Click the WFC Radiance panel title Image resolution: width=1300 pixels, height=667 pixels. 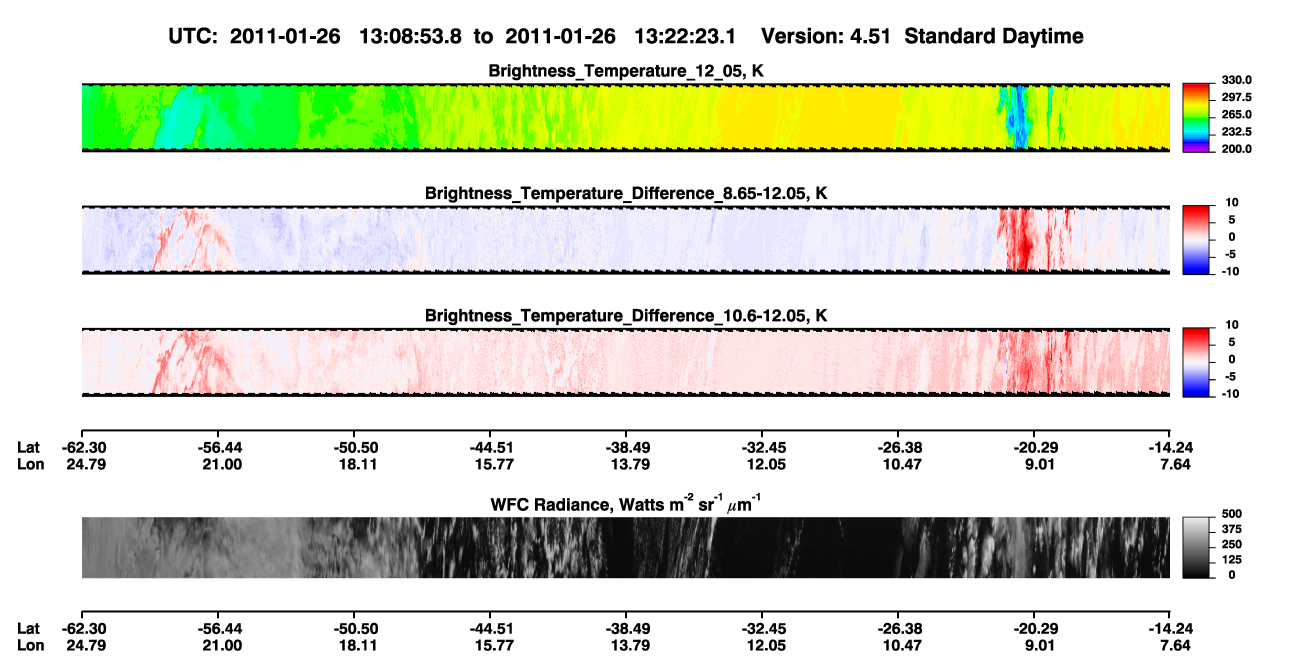point(626,503)
